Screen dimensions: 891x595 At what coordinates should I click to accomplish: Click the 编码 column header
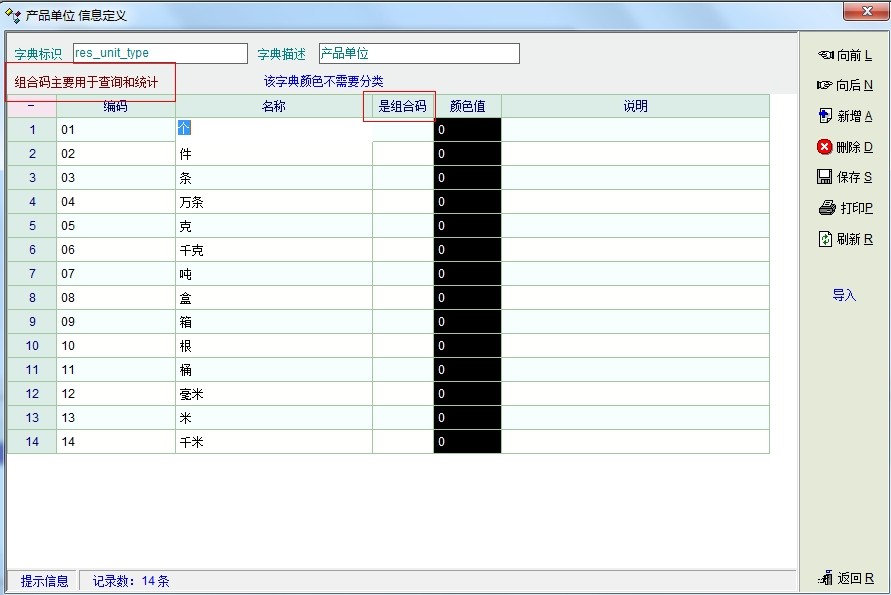[x=116, y=106]
